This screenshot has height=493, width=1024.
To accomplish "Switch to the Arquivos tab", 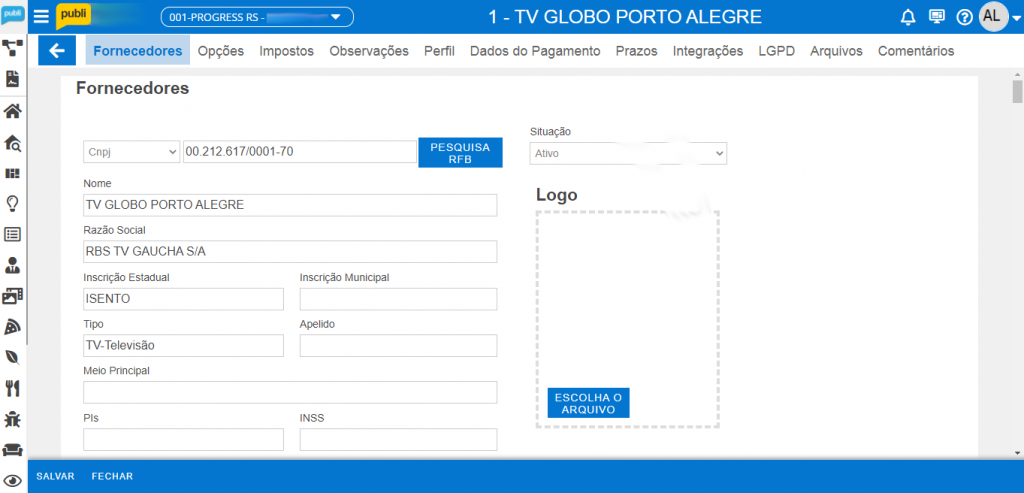I will pos(837,51).
